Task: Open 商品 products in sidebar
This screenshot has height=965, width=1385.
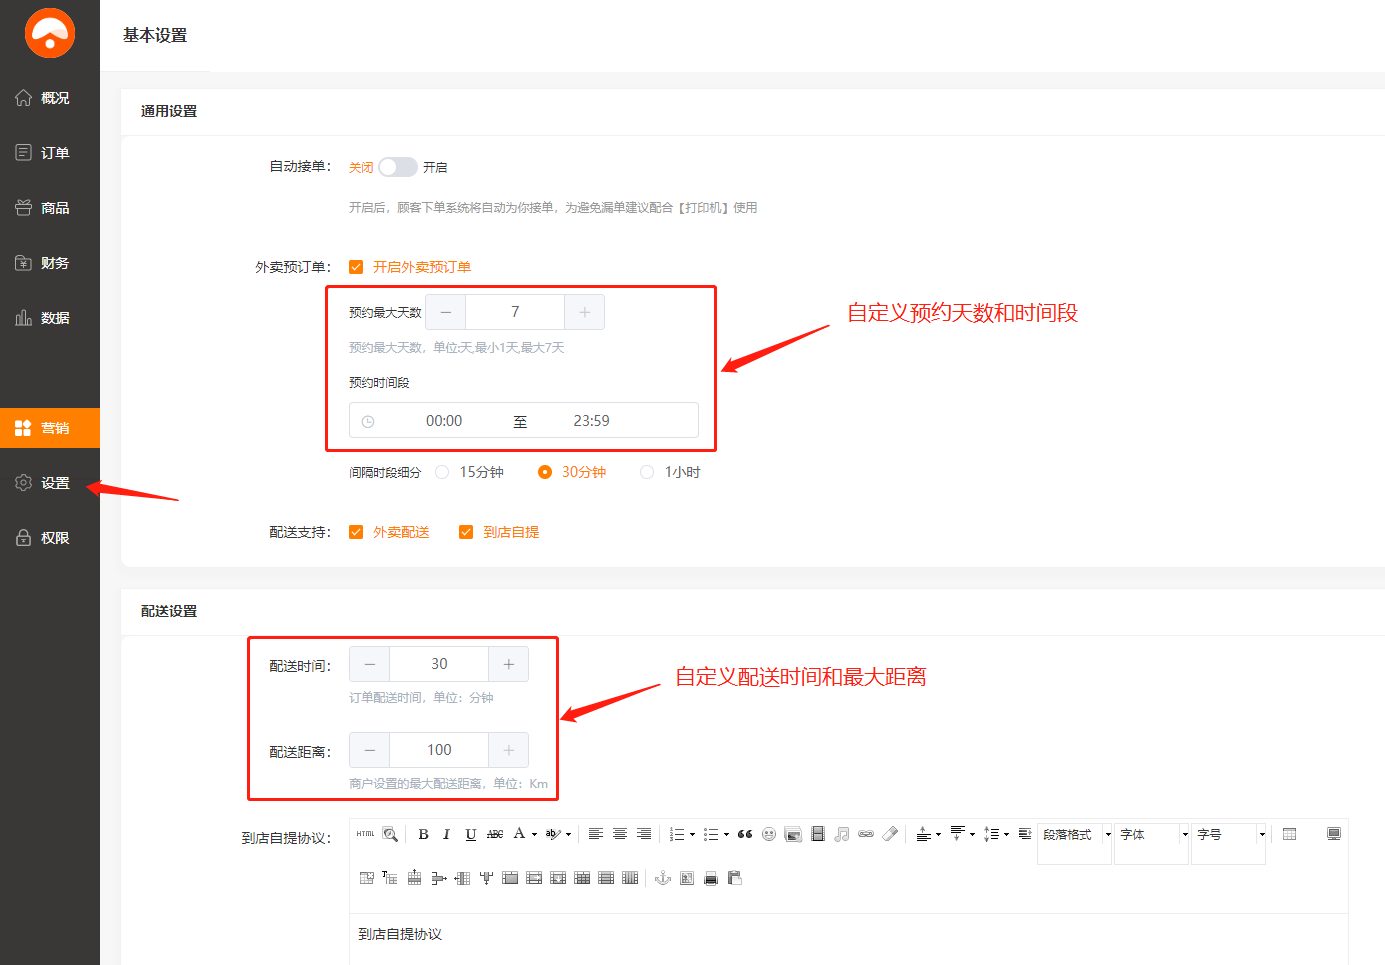Action: [x=50, y=208]
